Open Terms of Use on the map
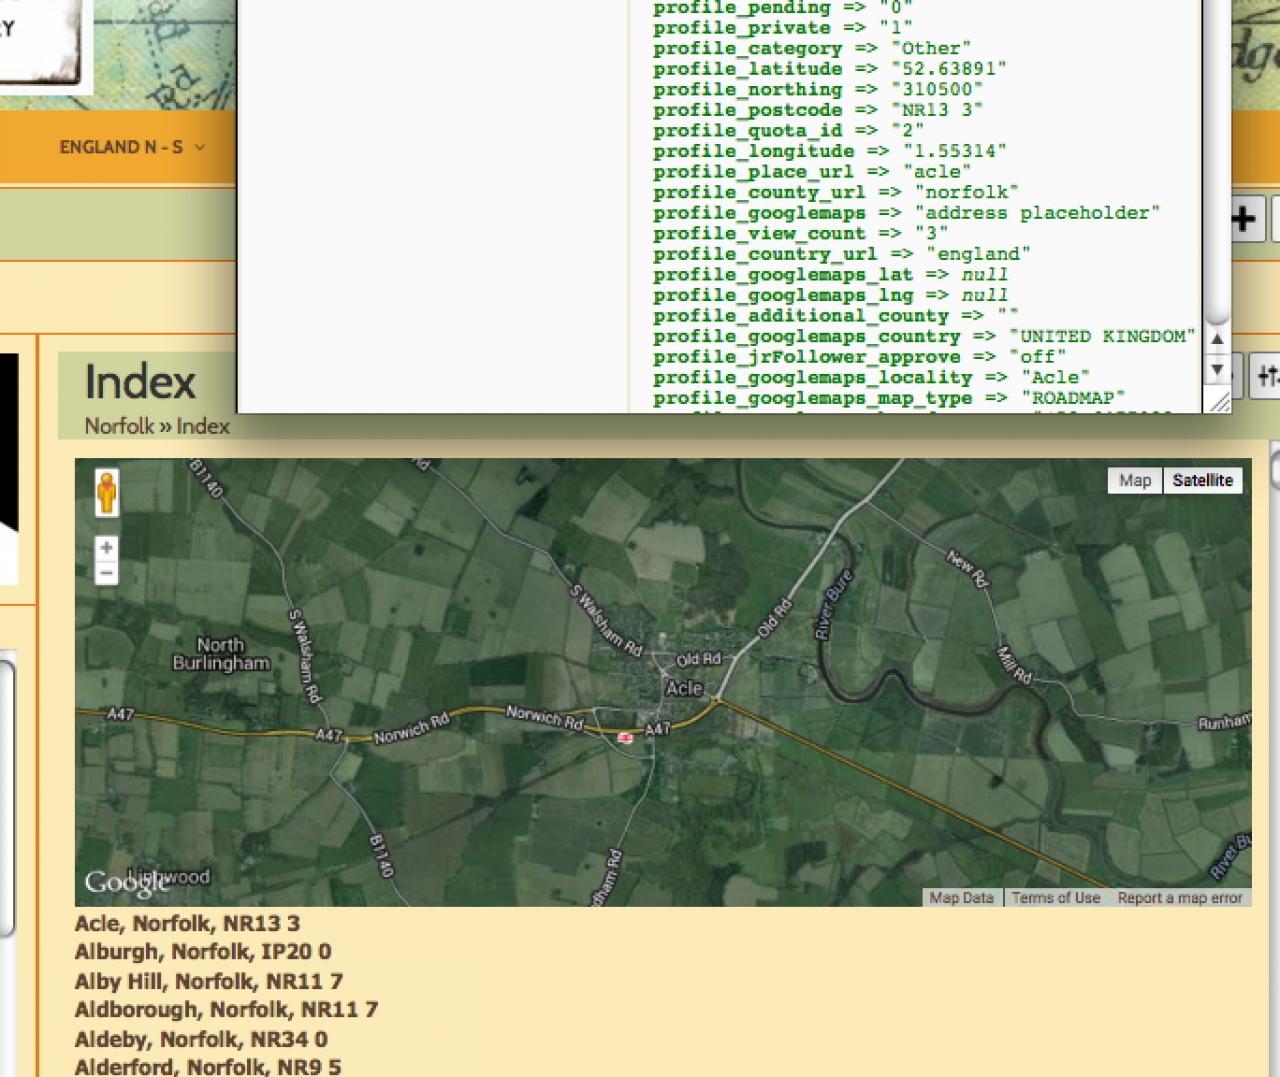 point(1055,898)
